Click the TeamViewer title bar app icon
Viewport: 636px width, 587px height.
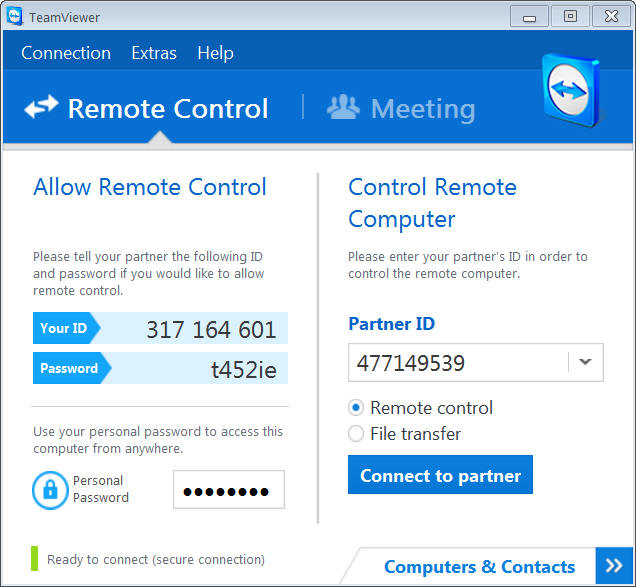(14, 17)
